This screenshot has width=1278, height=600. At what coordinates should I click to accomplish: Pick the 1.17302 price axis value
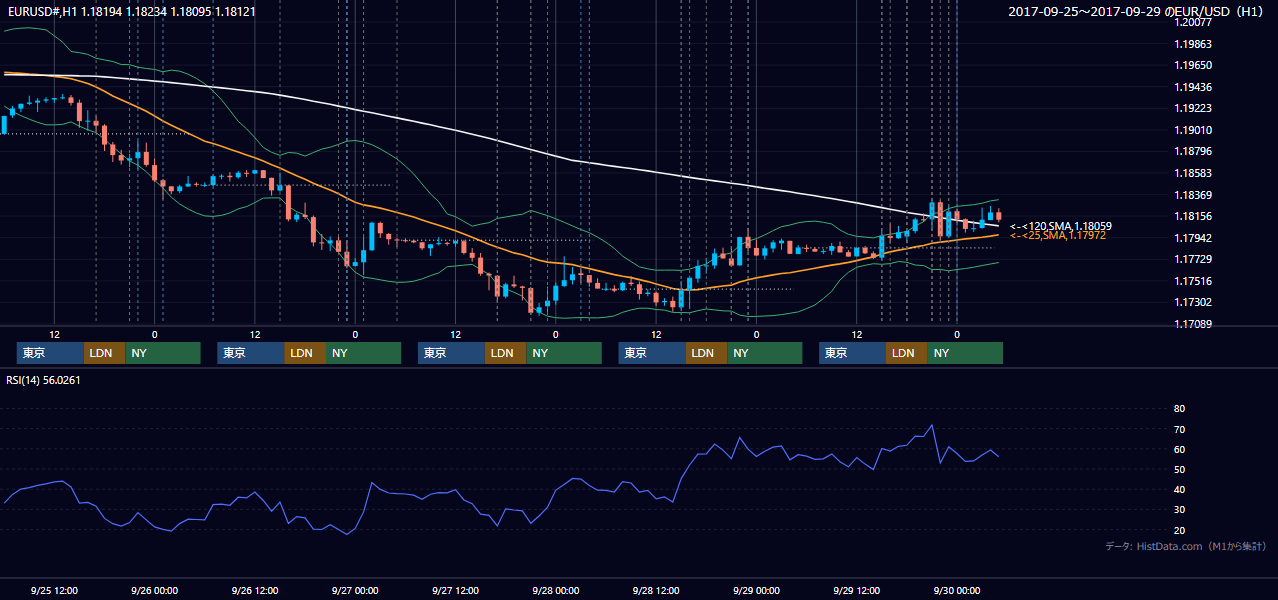1193,302
